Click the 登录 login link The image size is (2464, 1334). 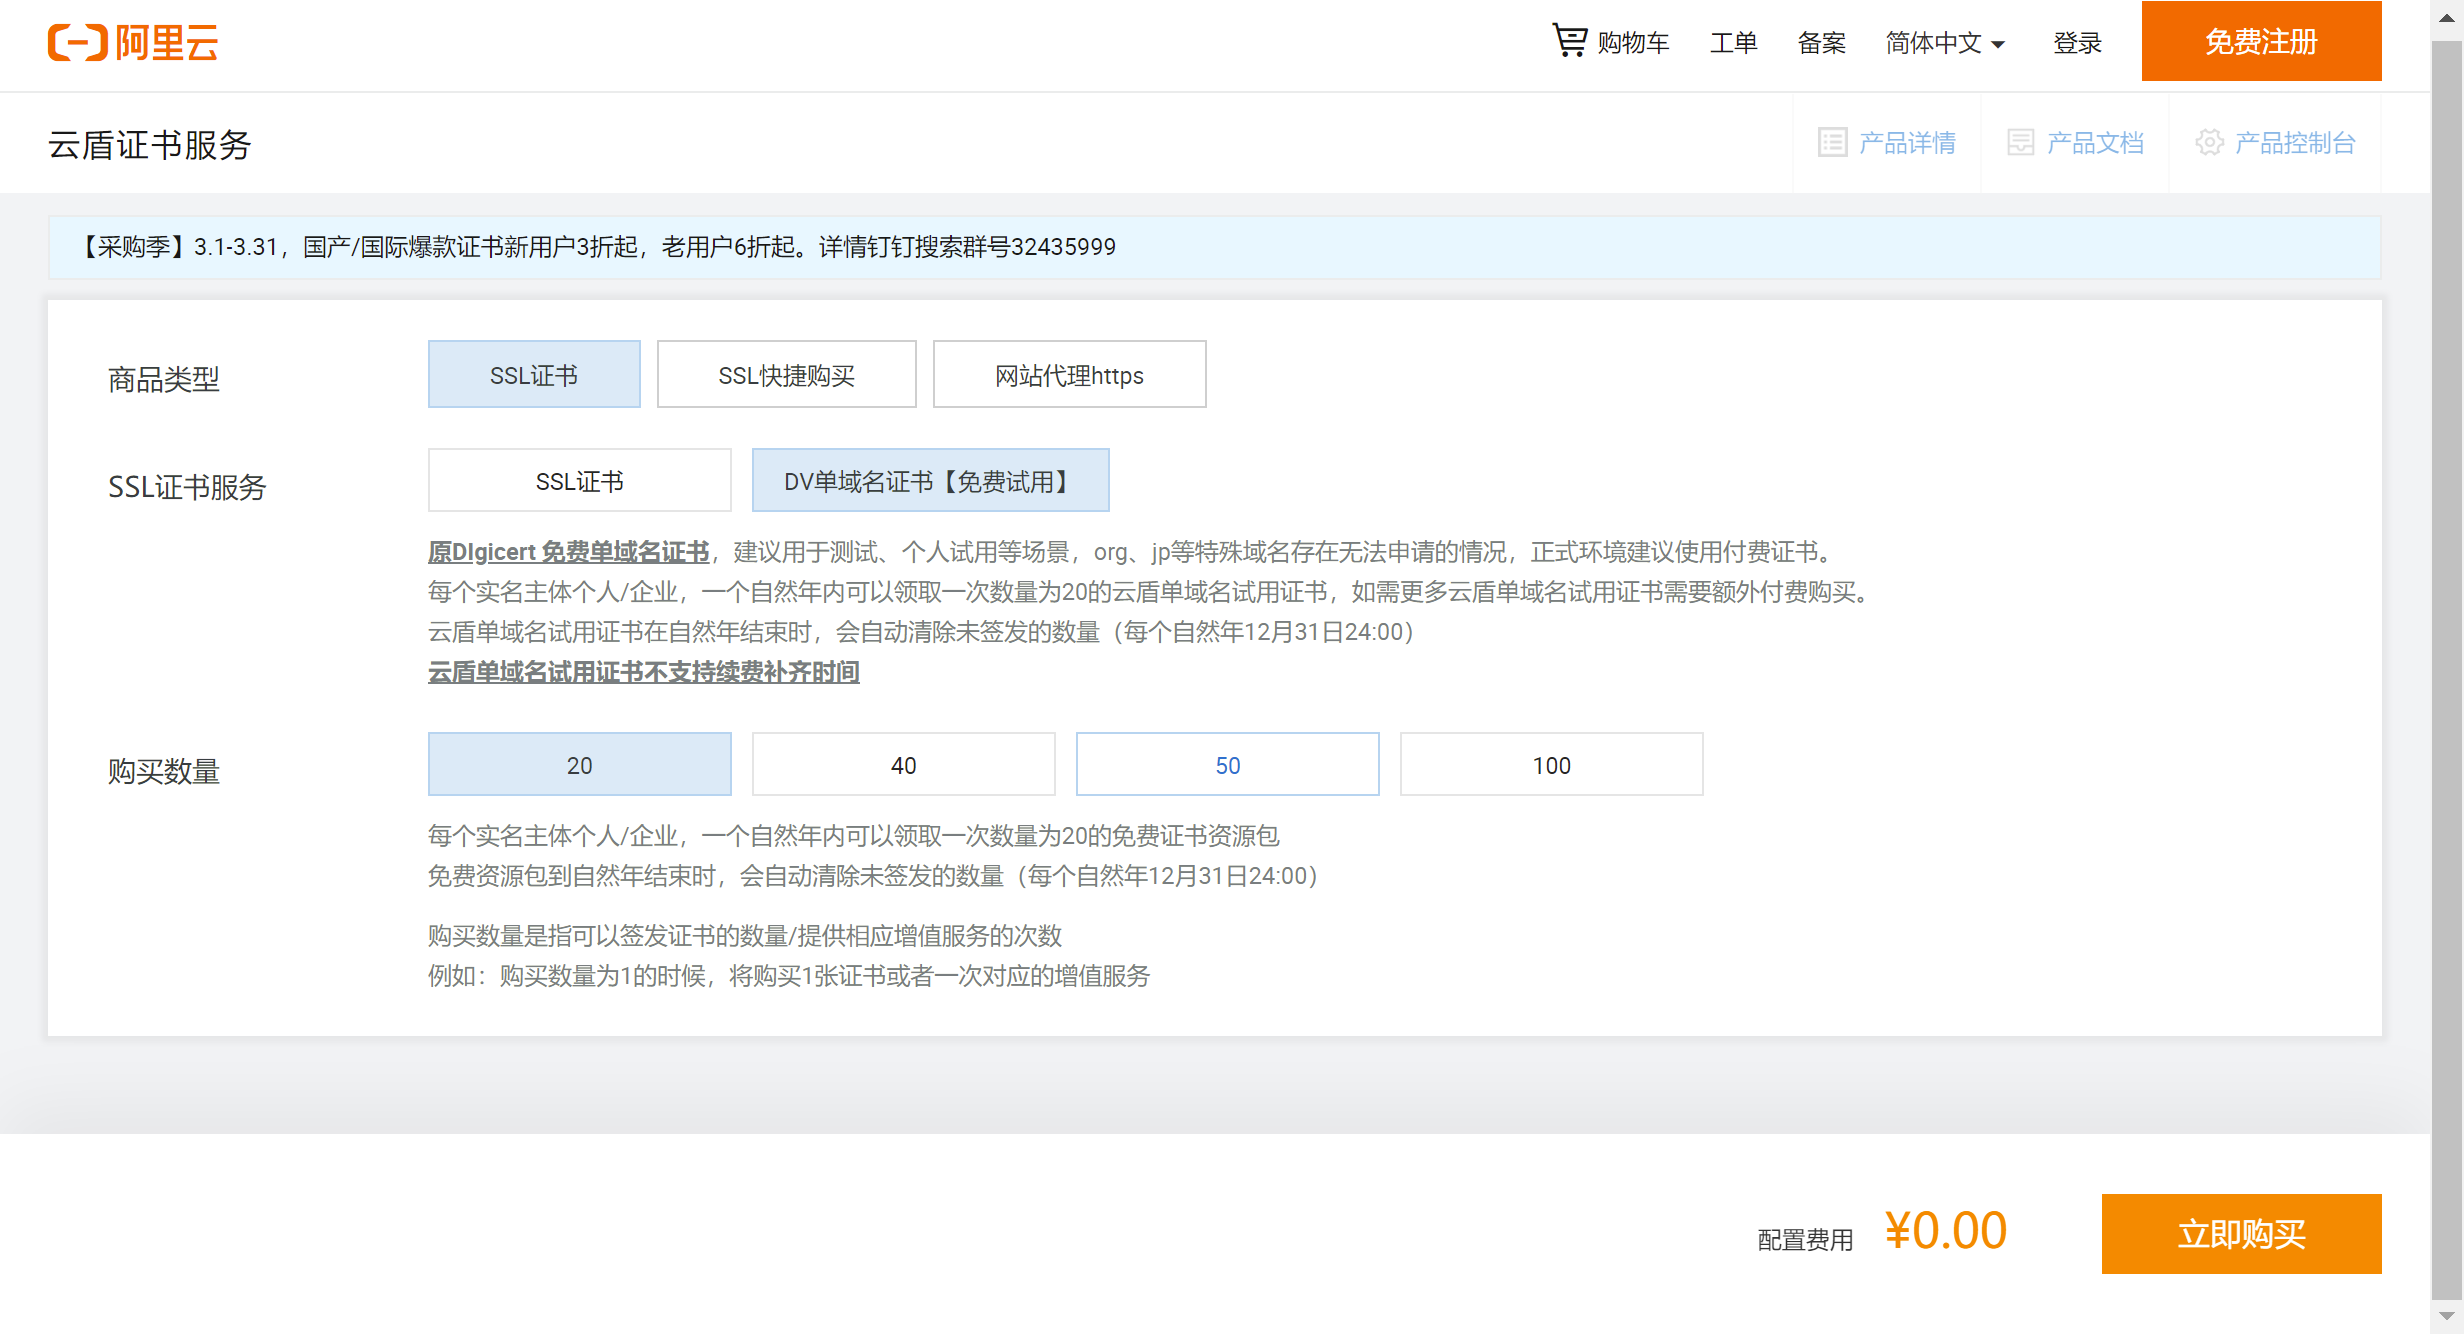coord(2077,43)
